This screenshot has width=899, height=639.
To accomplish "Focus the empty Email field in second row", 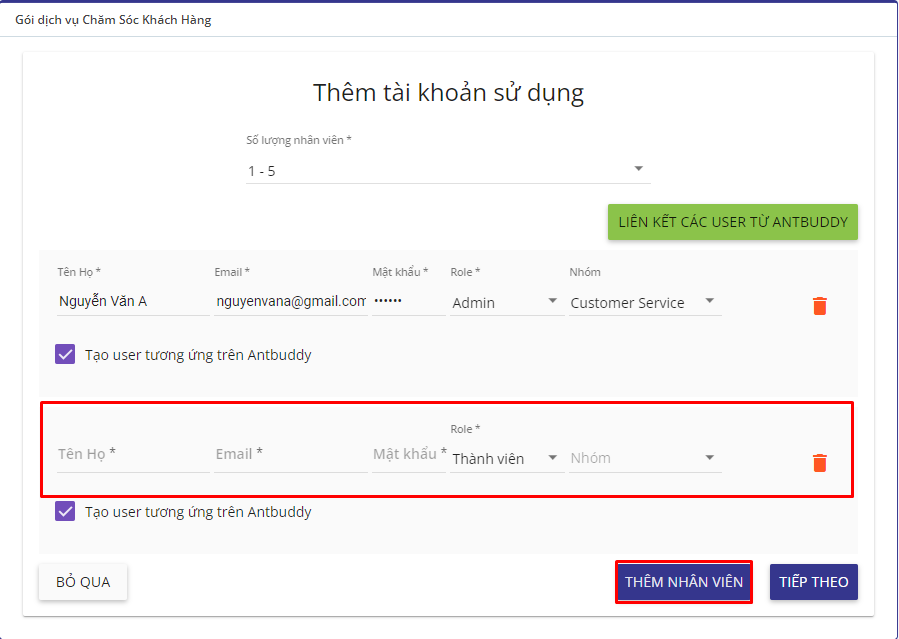I will (x=291, y=454).
